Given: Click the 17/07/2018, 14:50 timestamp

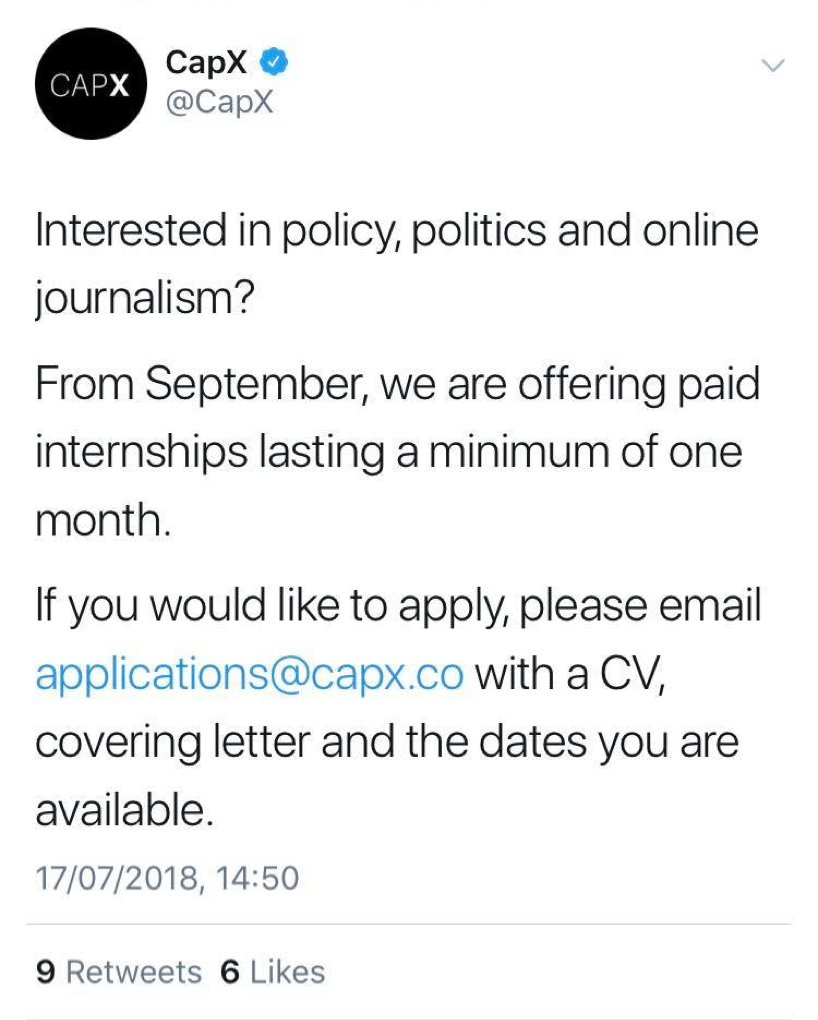Looking at the screenshot, I should 167,878.
